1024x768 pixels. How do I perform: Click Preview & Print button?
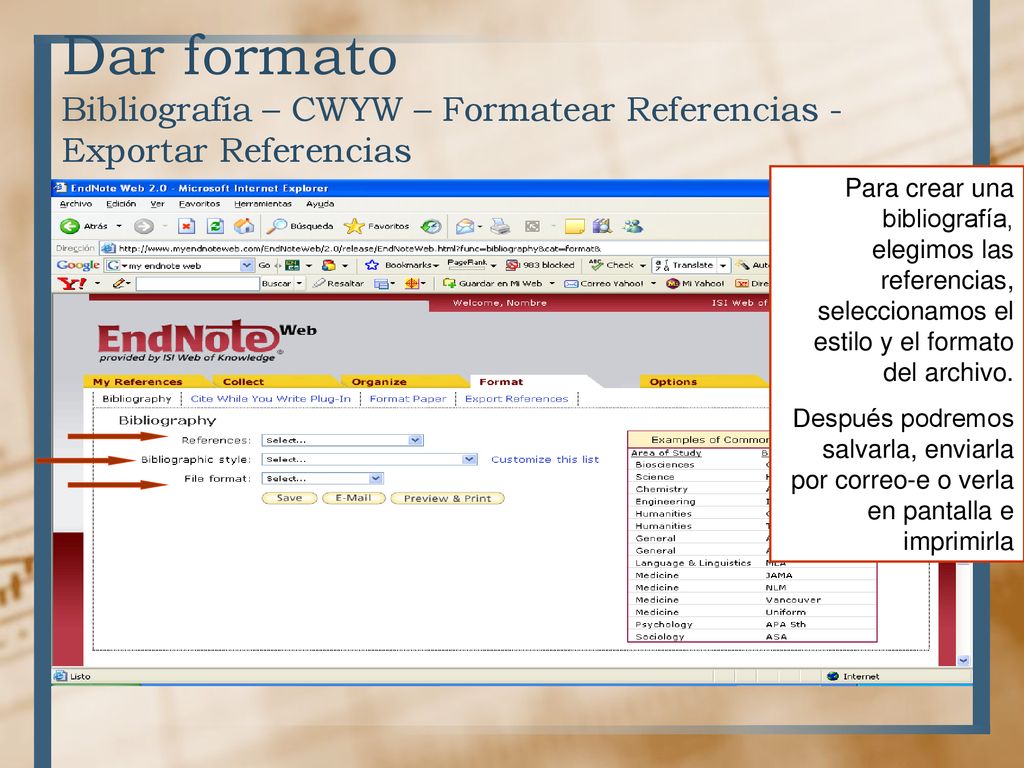447,498
